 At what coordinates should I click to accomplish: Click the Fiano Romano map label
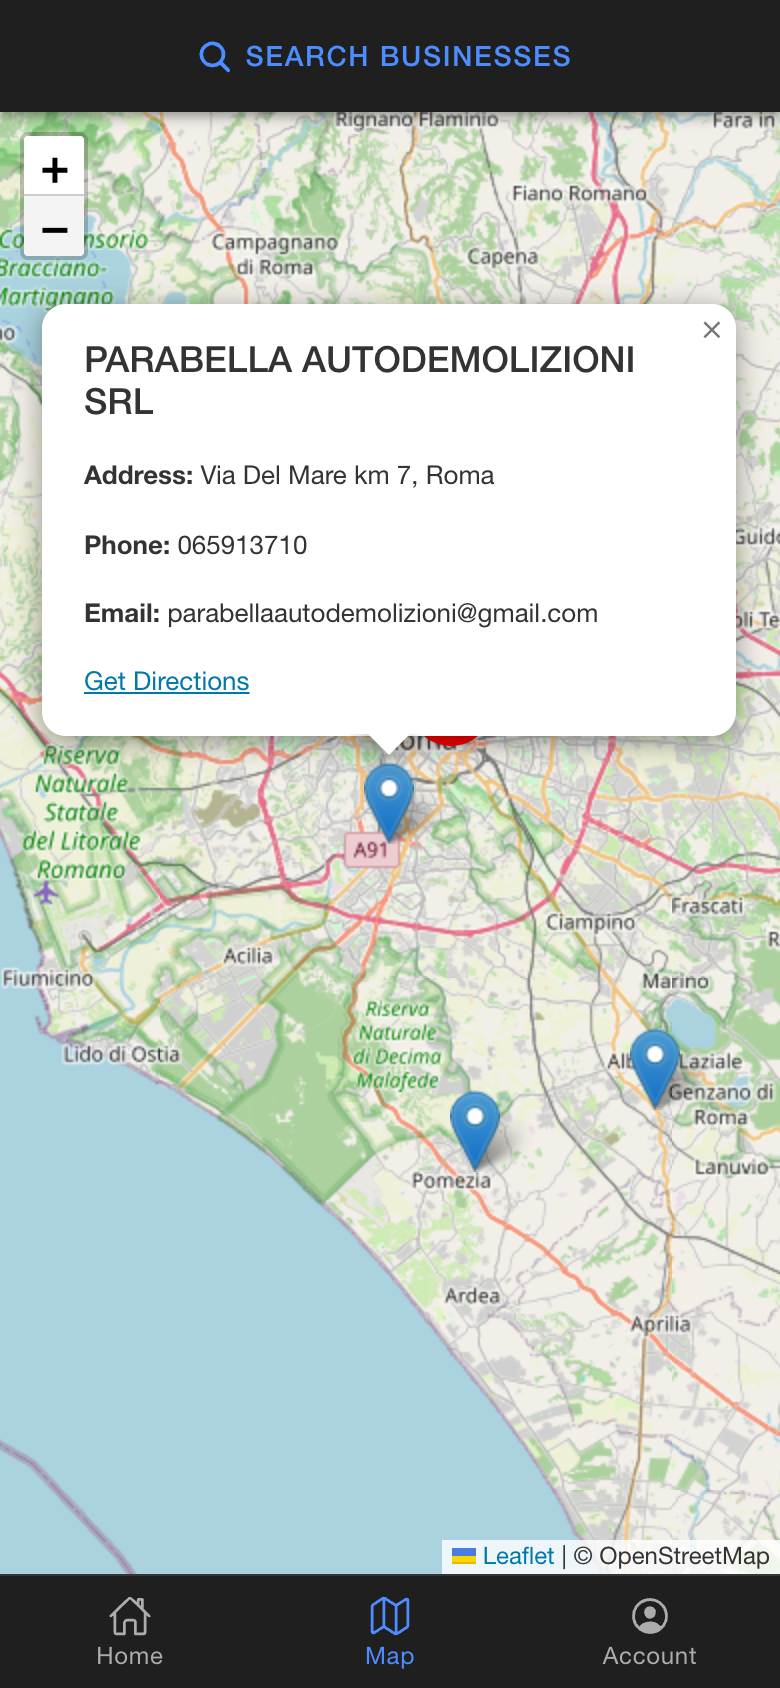click(579, 193)
